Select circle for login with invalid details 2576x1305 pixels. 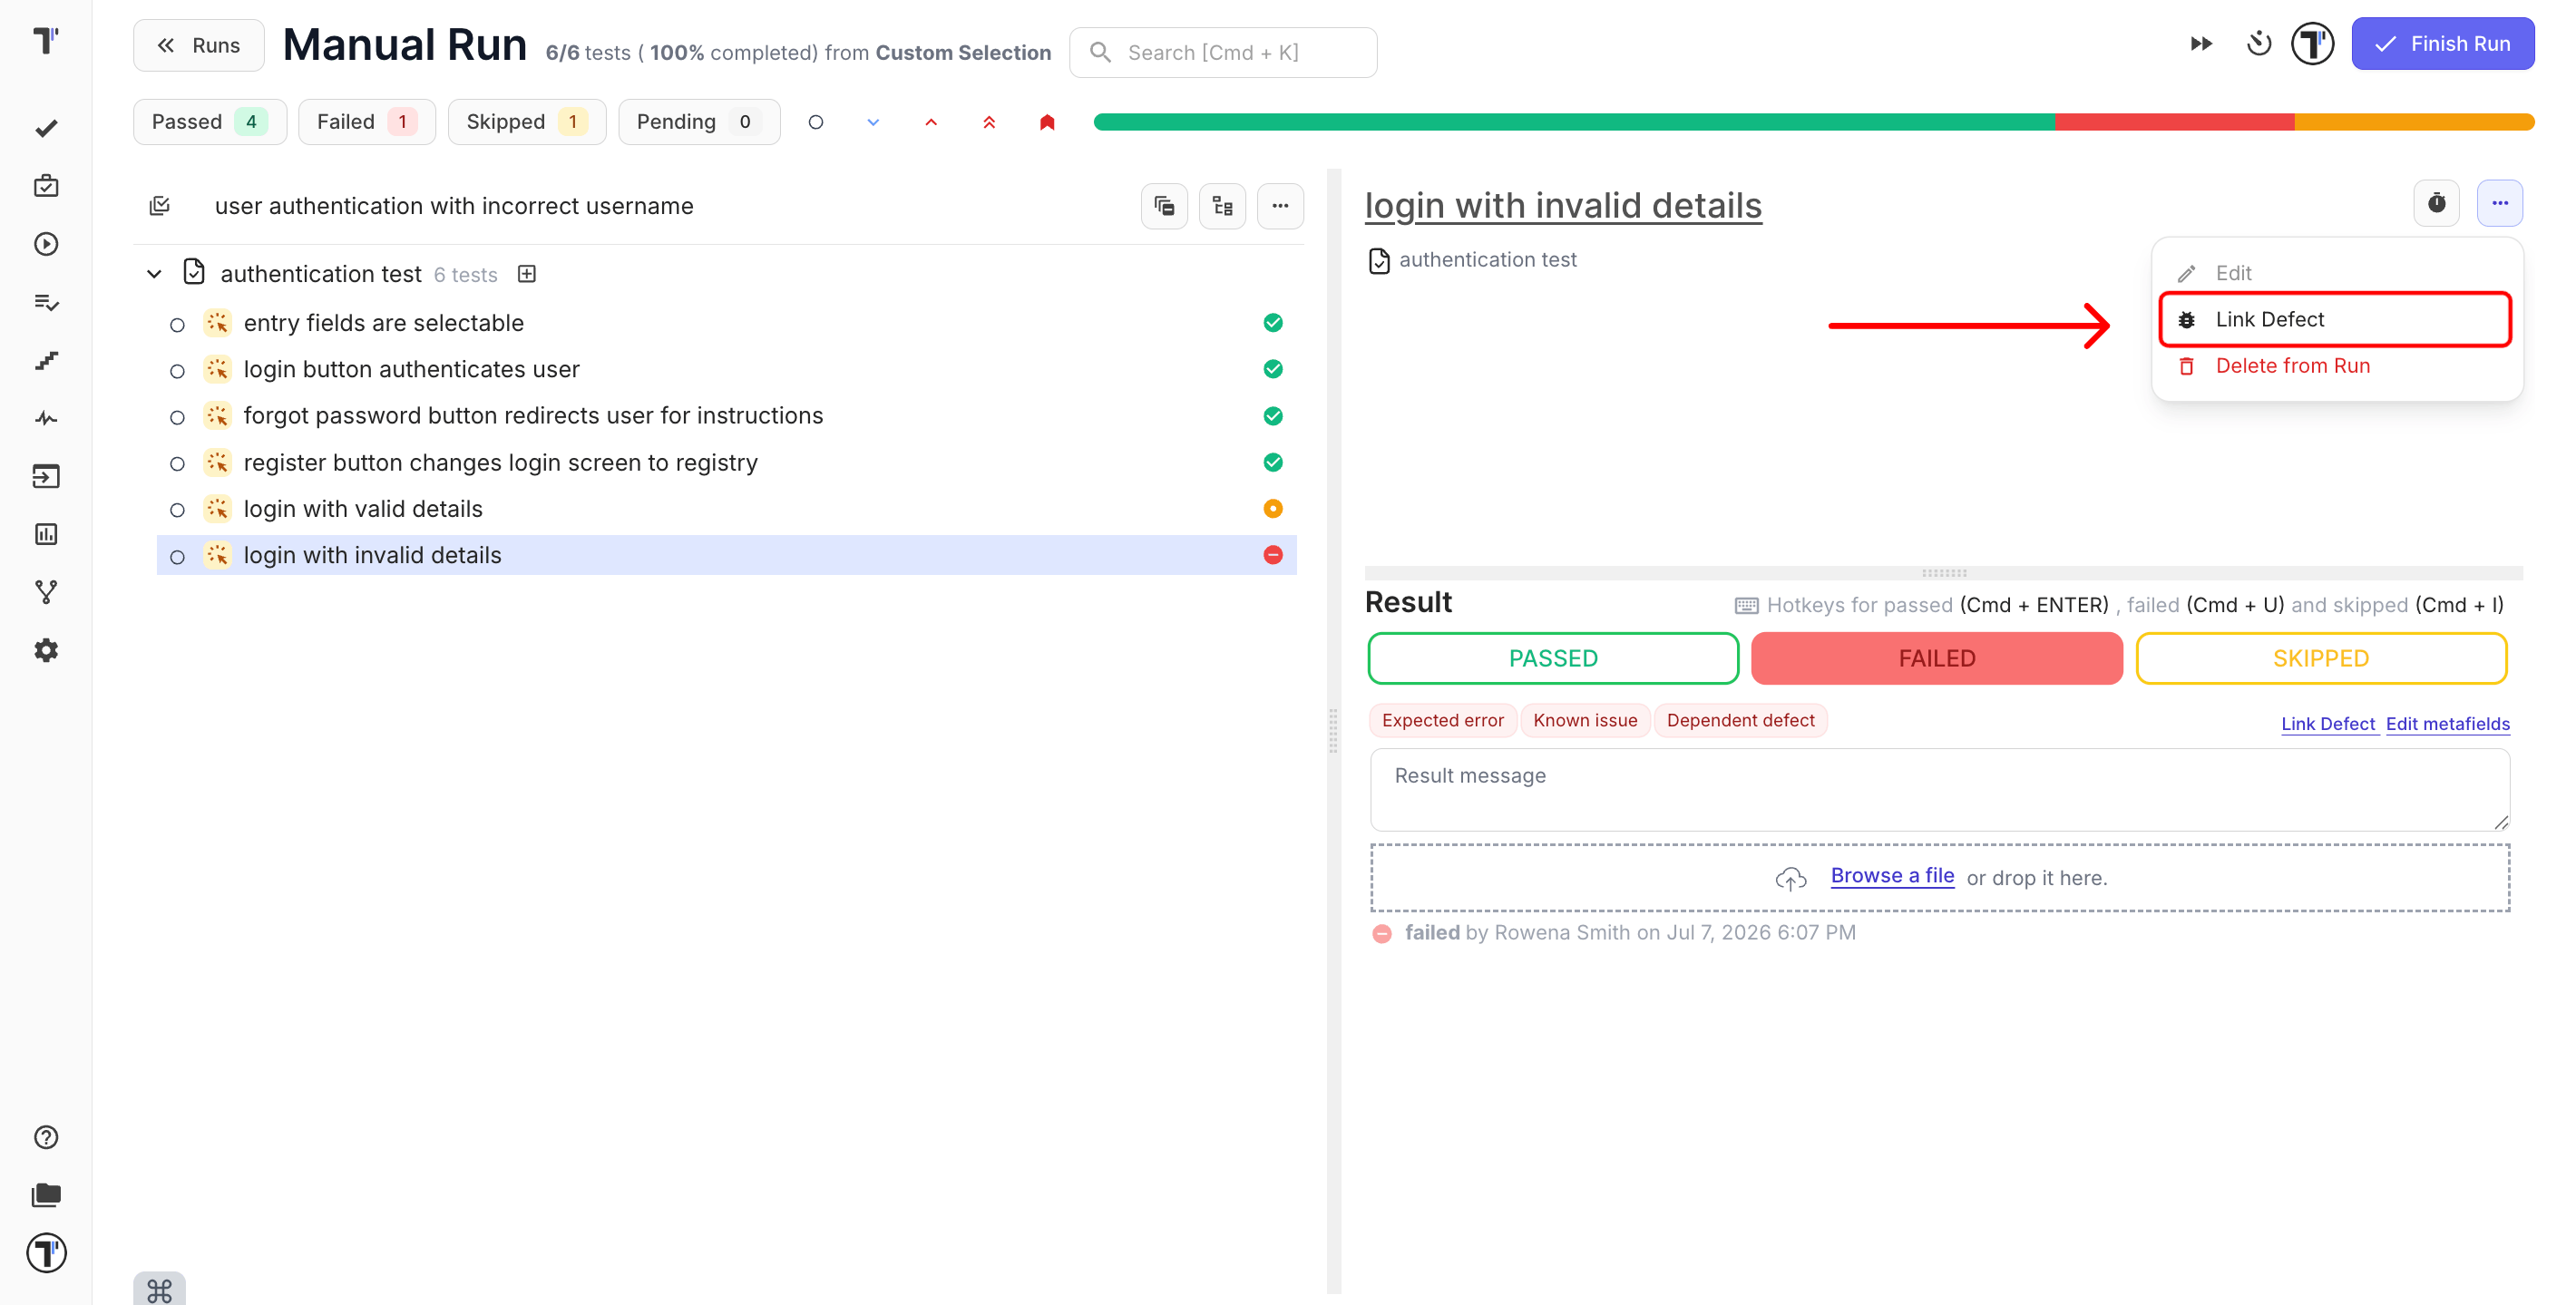177,557
